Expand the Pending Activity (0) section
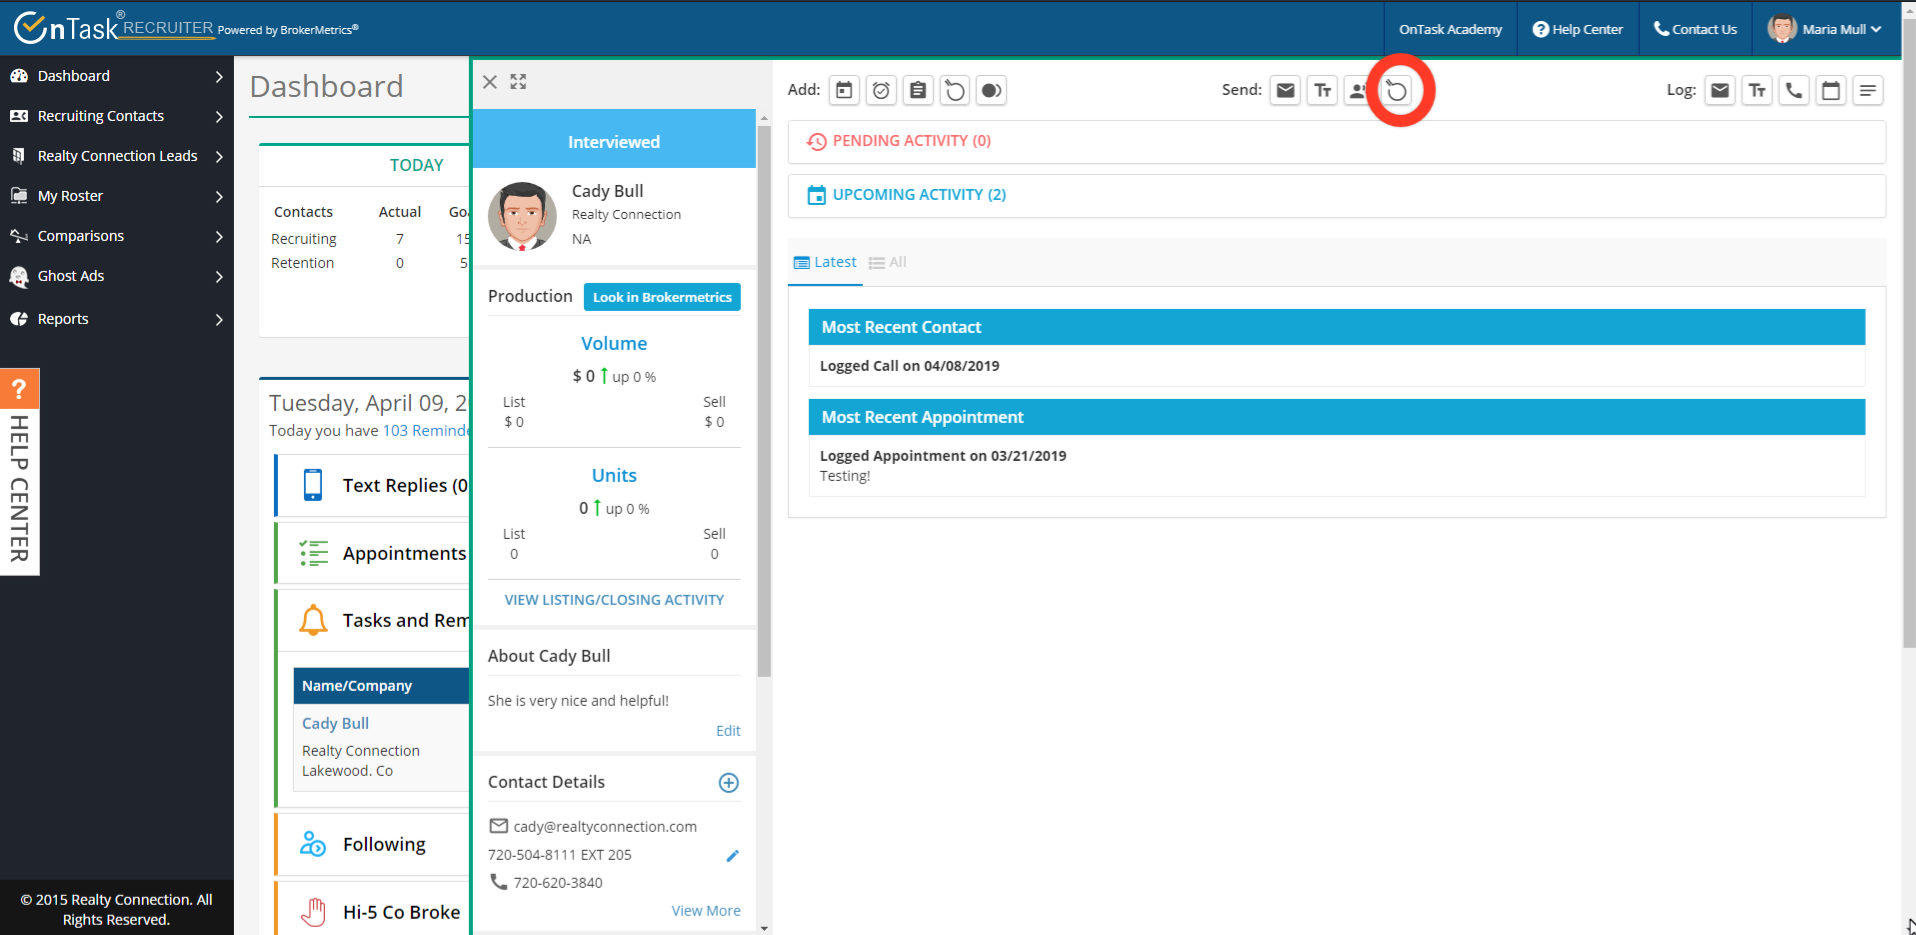 tap(1337, 141)
